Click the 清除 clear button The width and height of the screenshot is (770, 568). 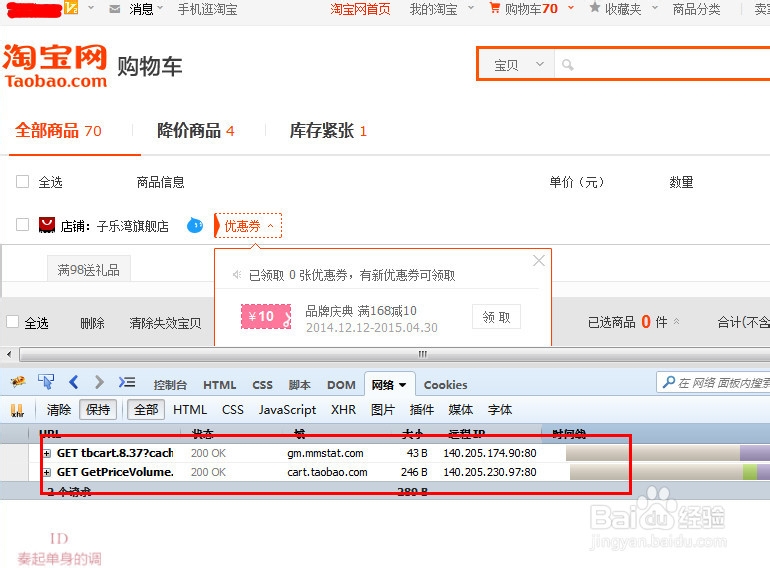point(59,409)
